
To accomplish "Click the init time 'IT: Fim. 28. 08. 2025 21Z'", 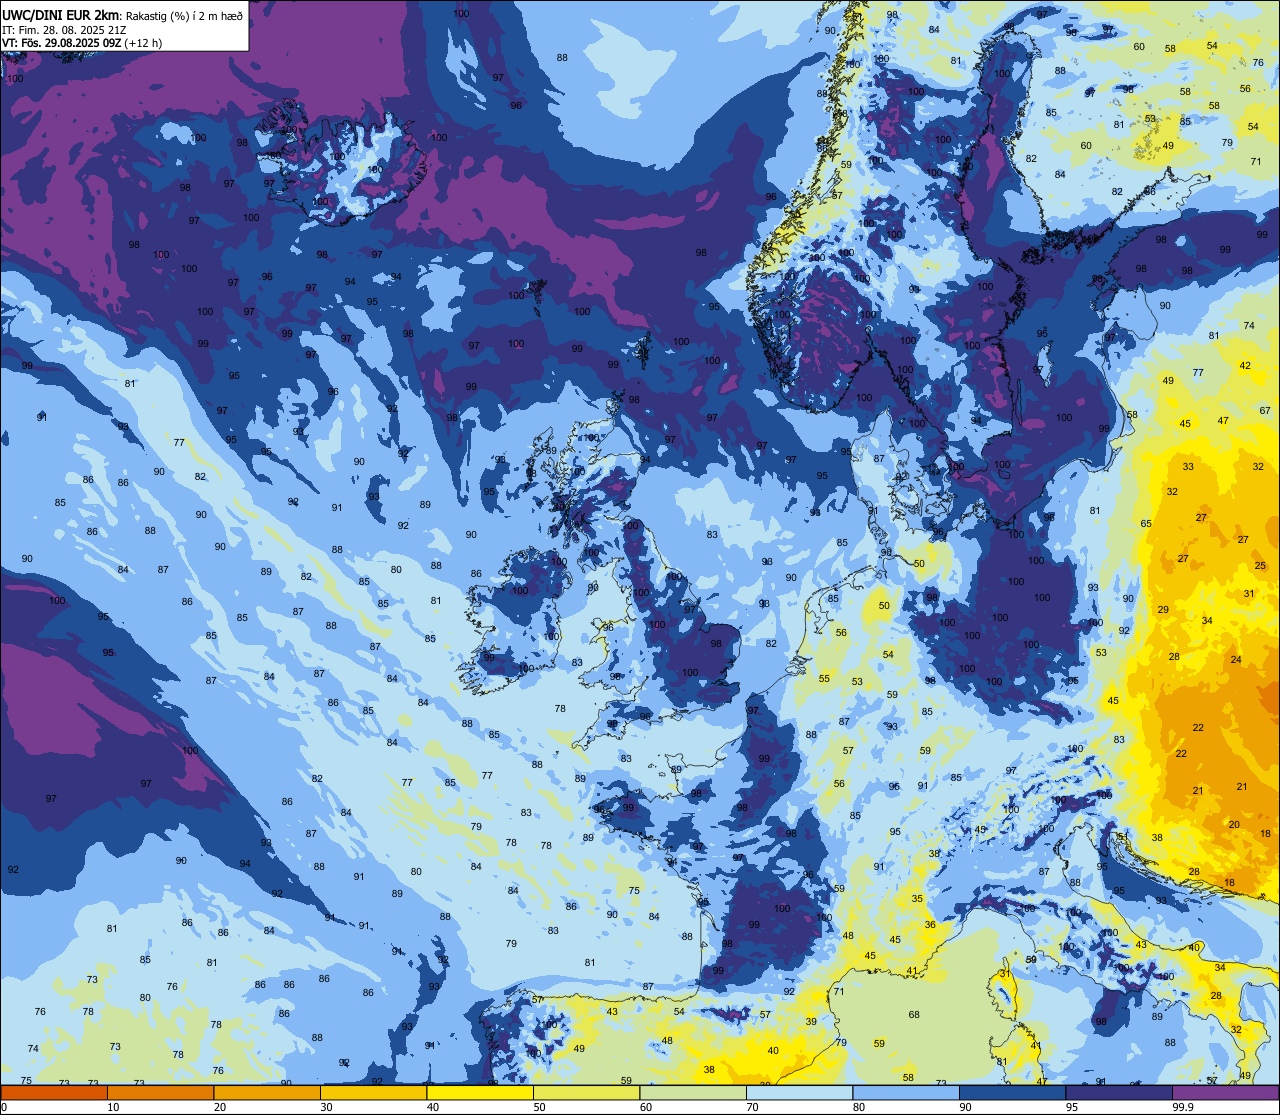I will tap(64, 30).
